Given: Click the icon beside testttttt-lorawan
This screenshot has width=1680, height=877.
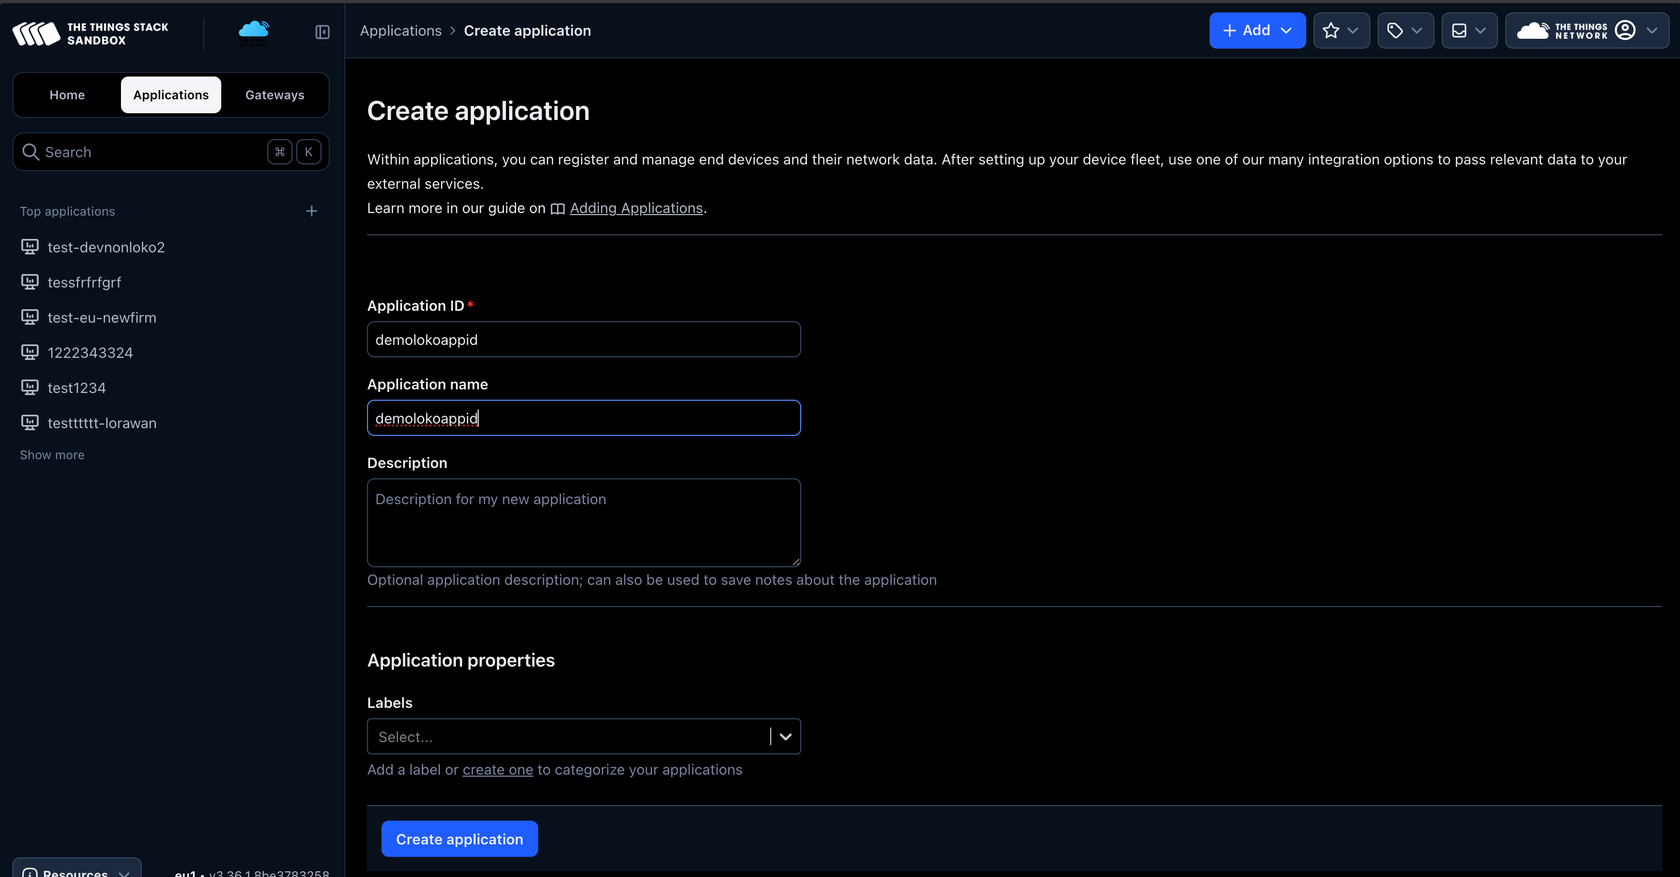Looking at the screenshot, I should click(30, 422).
